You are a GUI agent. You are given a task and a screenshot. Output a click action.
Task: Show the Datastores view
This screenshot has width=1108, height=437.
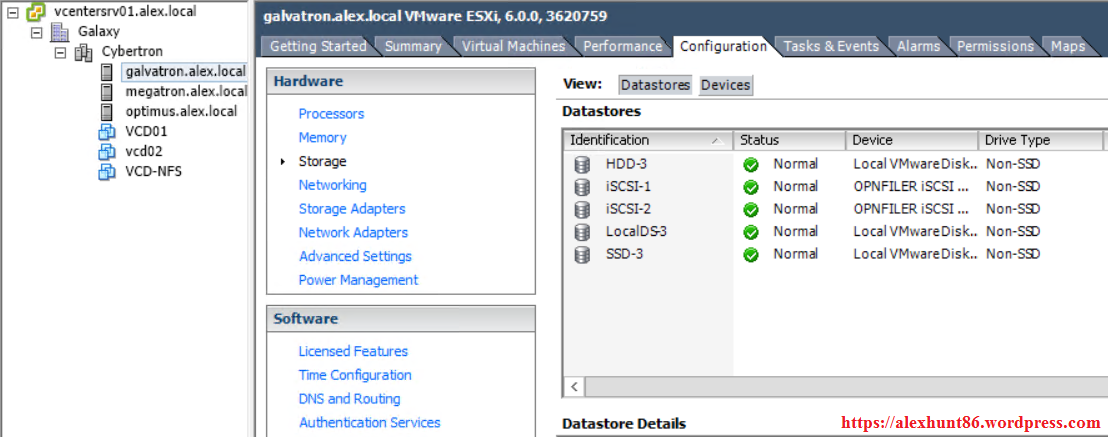click(x=655, y=85)
